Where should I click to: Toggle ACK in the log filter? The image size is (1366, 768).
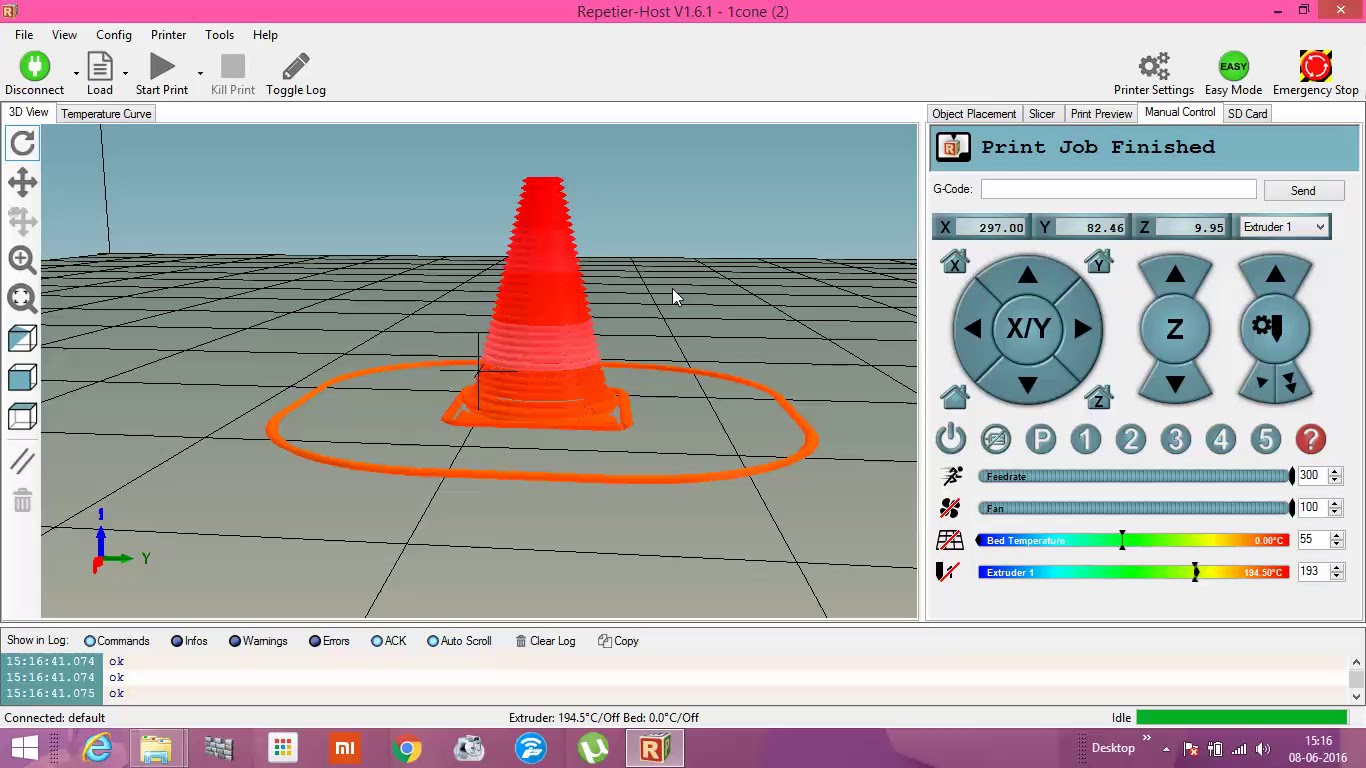pos(389,641)
